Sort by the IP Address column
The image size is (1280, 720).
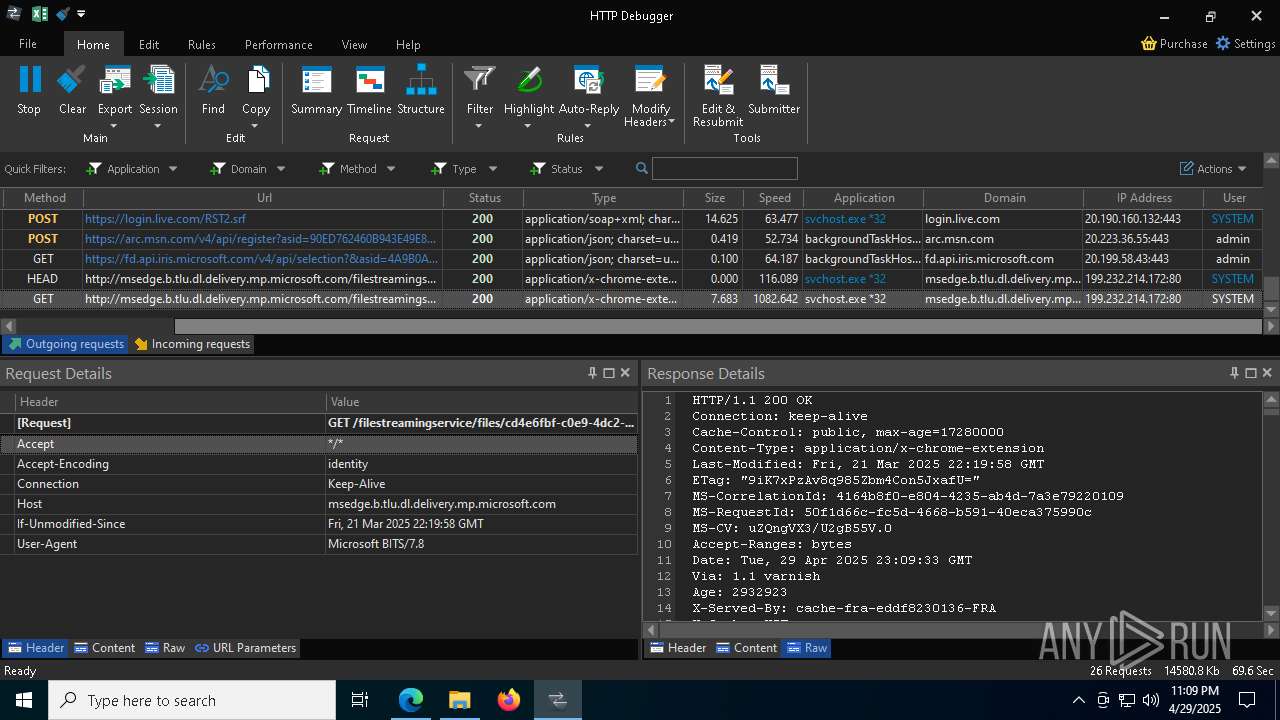click(1144, 198)
